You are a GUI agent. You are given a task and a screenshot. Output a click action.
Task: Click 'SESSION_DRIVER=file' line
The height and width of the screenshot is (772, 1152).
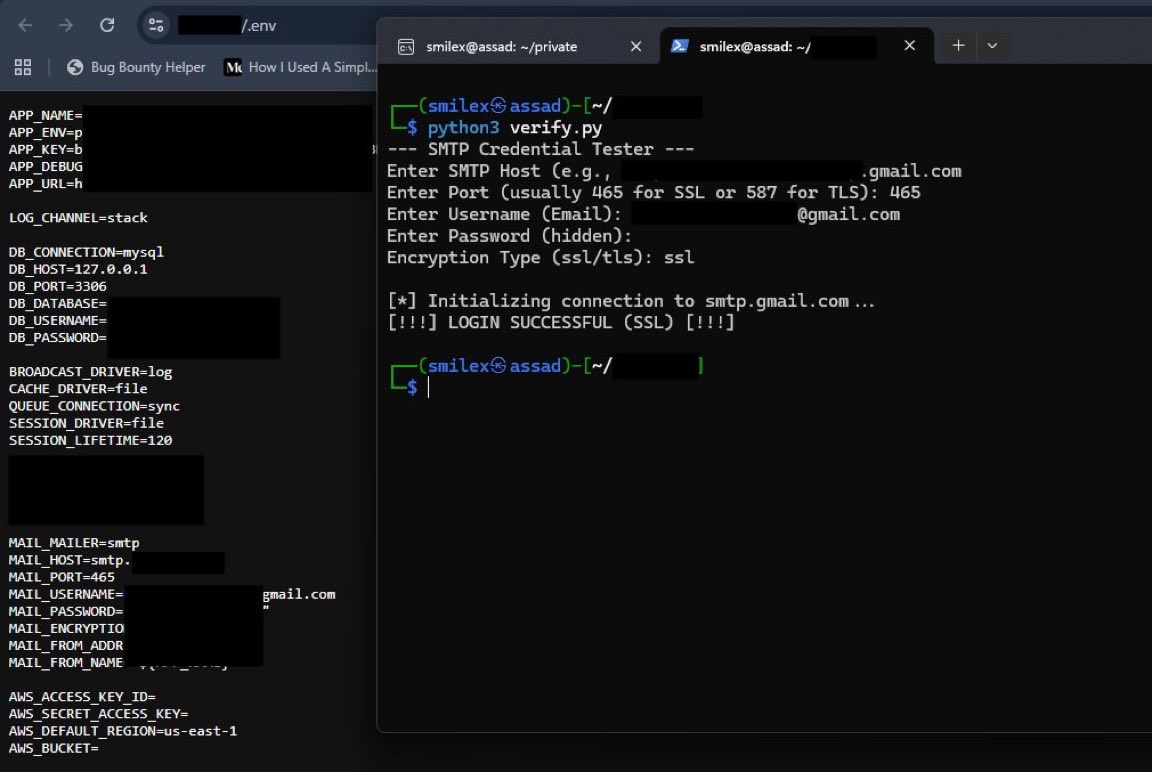coord(86,423)
